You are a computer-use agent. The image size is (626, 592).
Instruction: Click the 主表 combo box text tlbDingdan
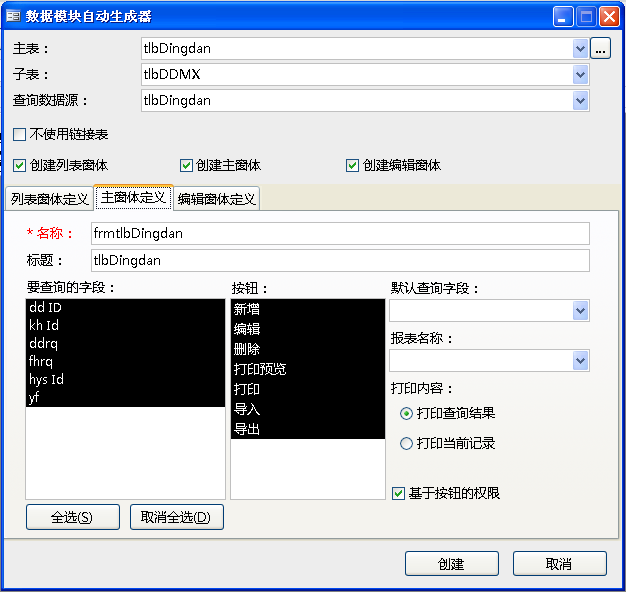pyautogui.click(x=177, y=49)
